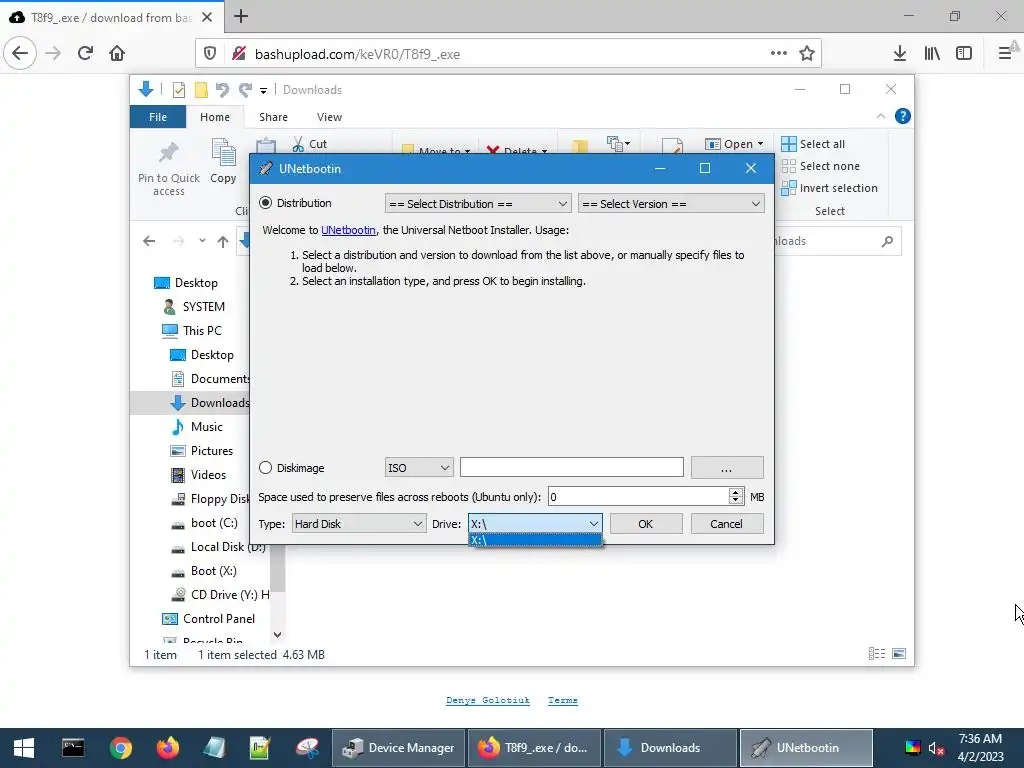The width and height of the screenshot is (1024, 768).
Task: Click the Cut scissors icon
Action: point(298,144)
